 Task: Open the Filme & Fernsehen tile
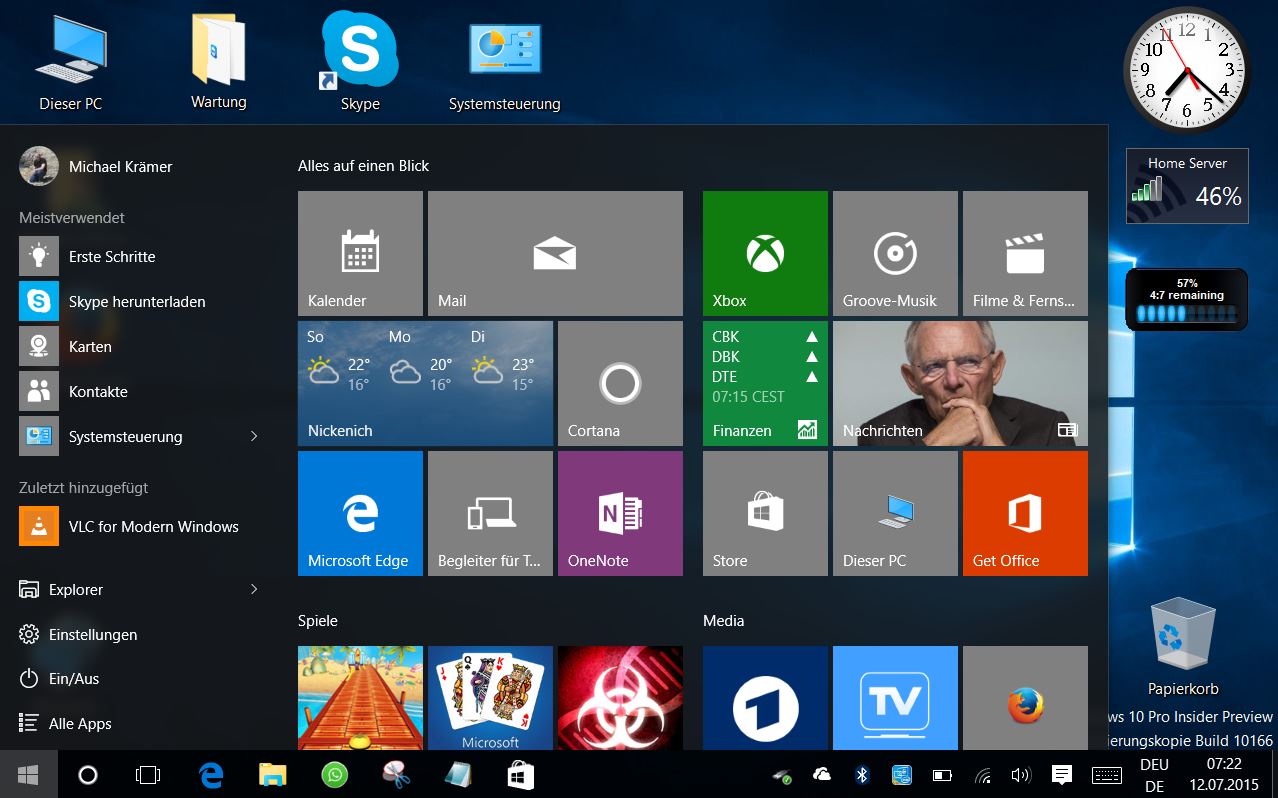coord(1025,253)
